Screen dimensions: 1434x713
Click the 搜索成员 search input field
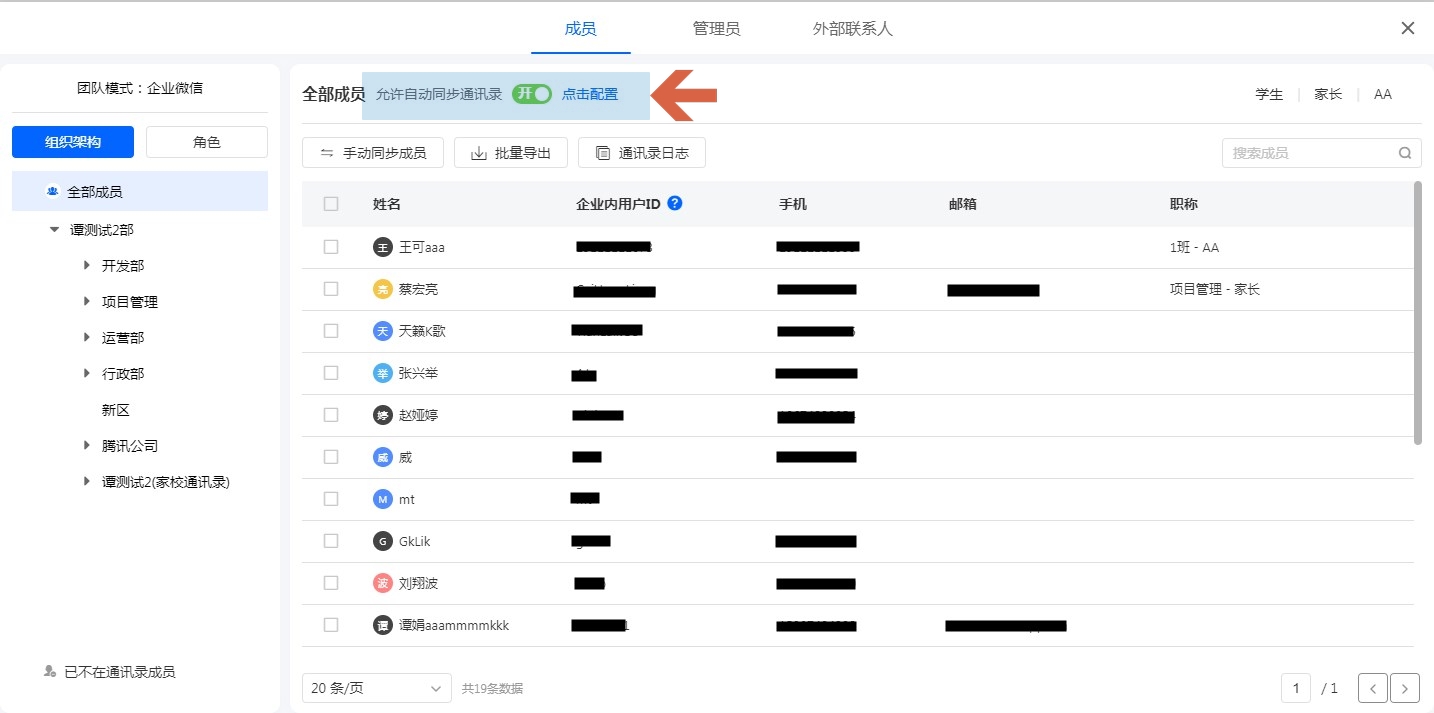(1310, 153)
